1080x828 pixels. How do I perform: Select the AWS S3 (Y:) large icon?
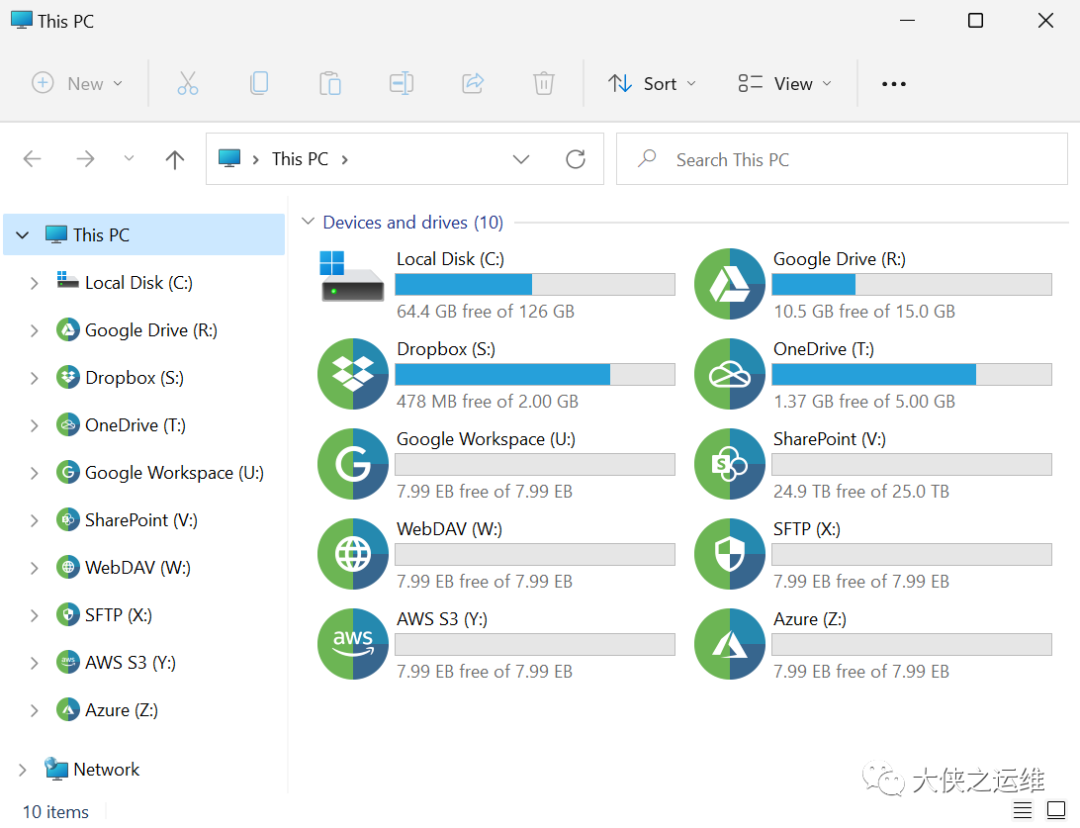[353, 644]
